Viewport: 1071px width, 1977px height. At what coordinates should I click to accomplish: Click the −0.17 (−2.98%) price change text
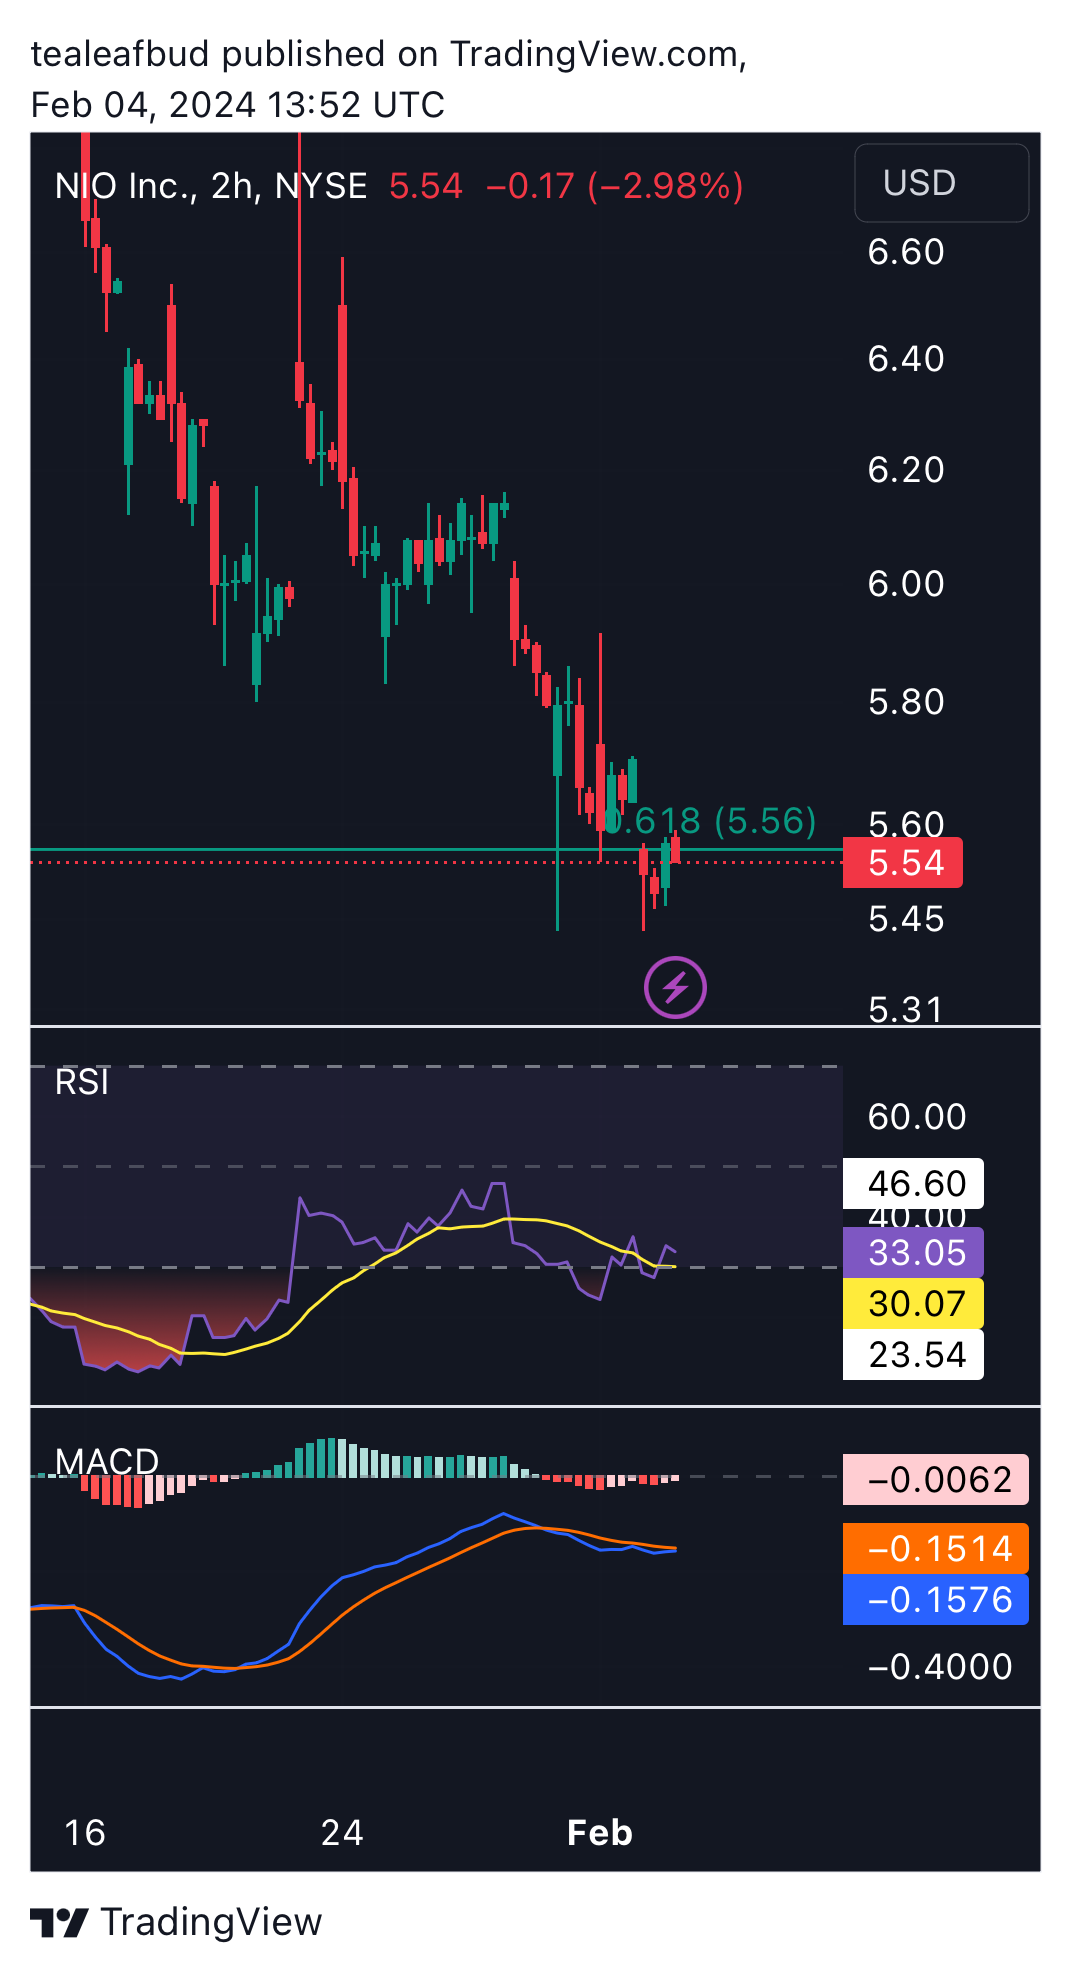point(614,186)
